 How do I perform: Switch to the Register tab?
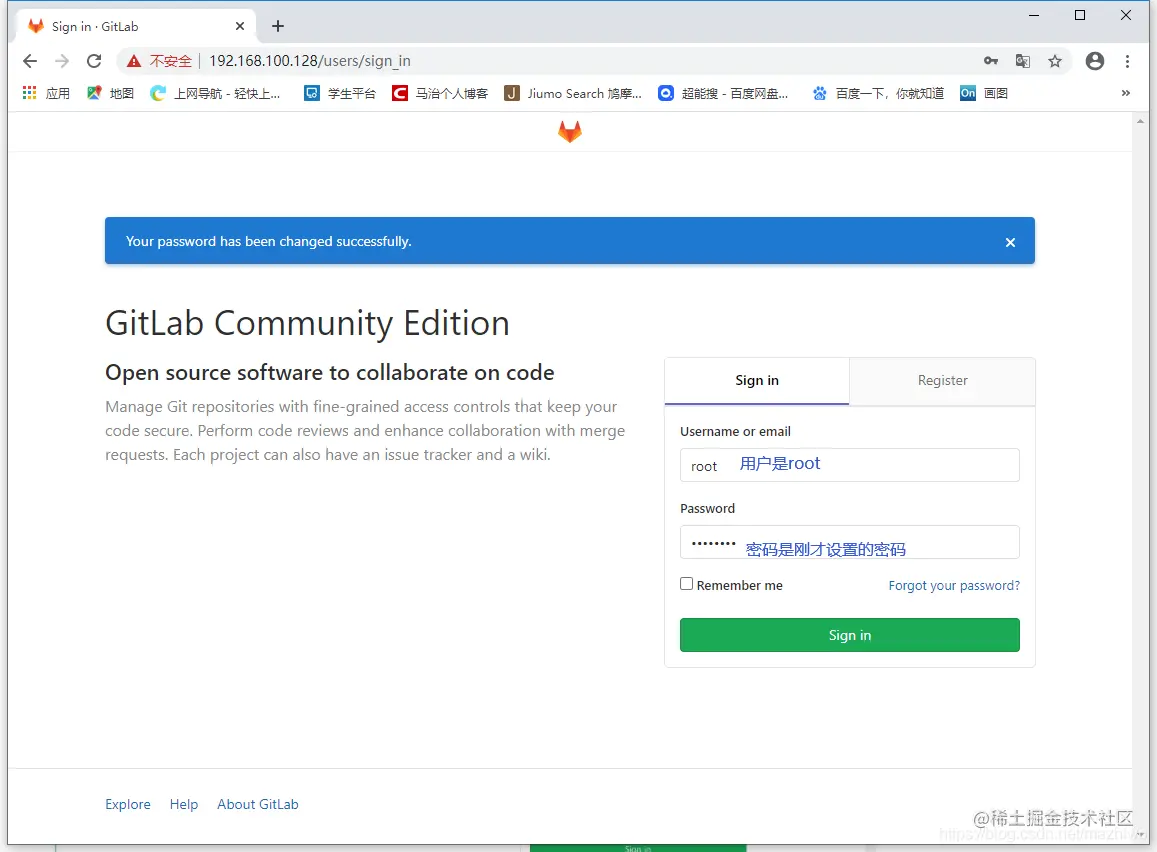(x=942, y=381)
